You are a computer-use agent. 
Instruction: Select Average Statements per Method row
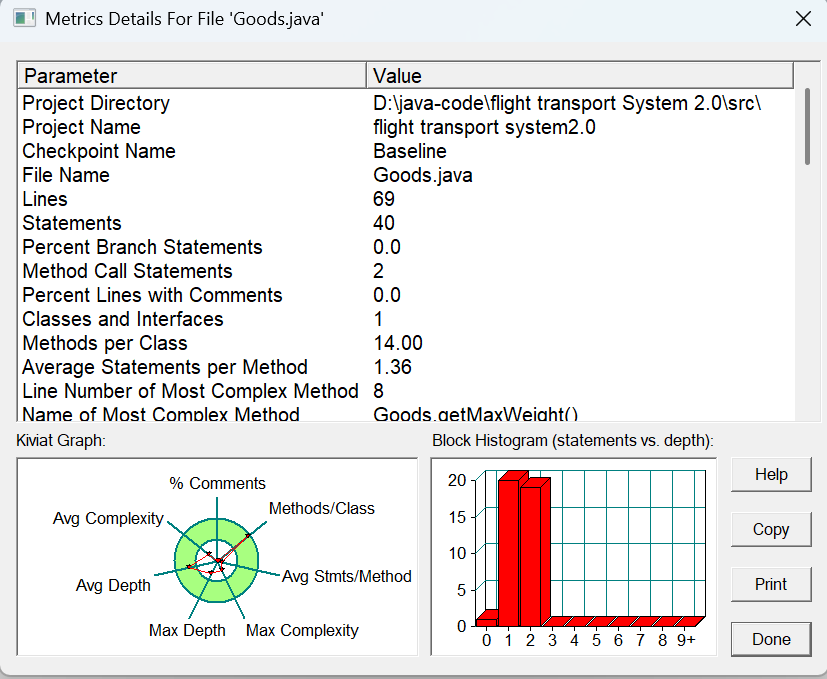165,367
